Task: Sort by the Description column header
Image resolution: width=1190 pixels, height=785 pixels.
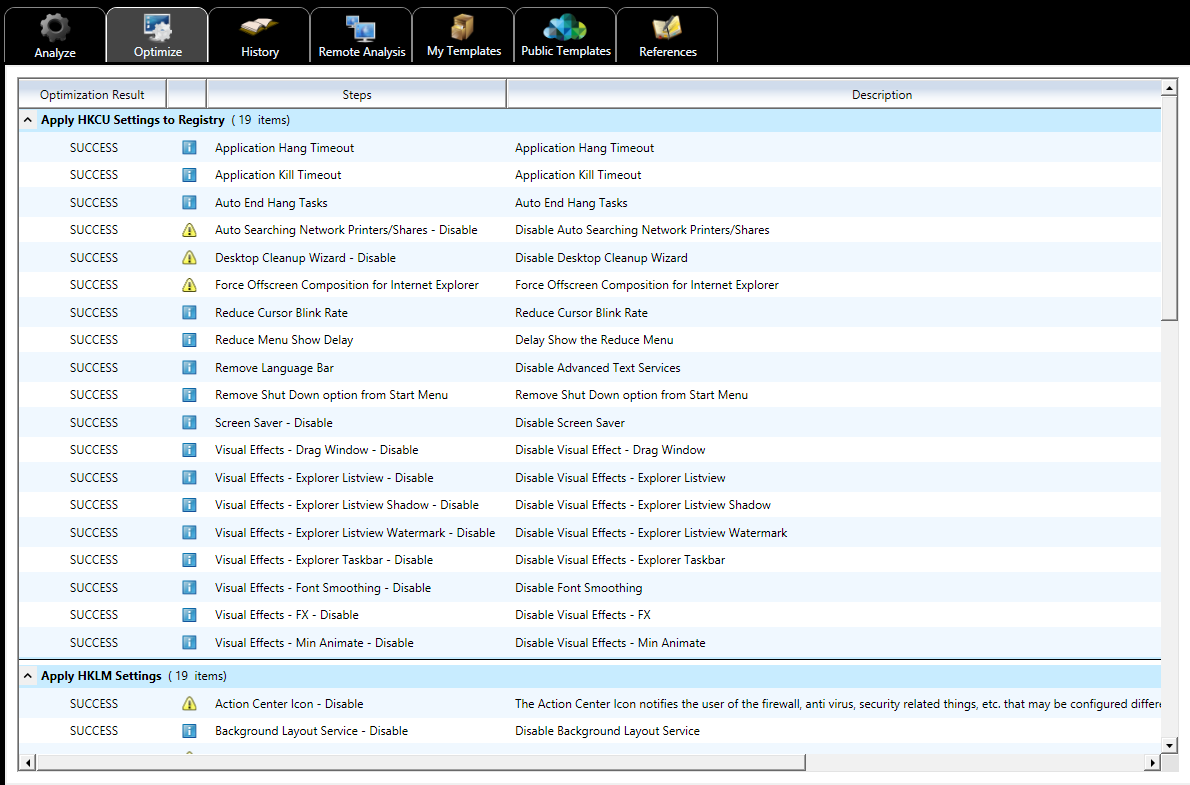Action: pyautogui.click(x=834, y=95)
